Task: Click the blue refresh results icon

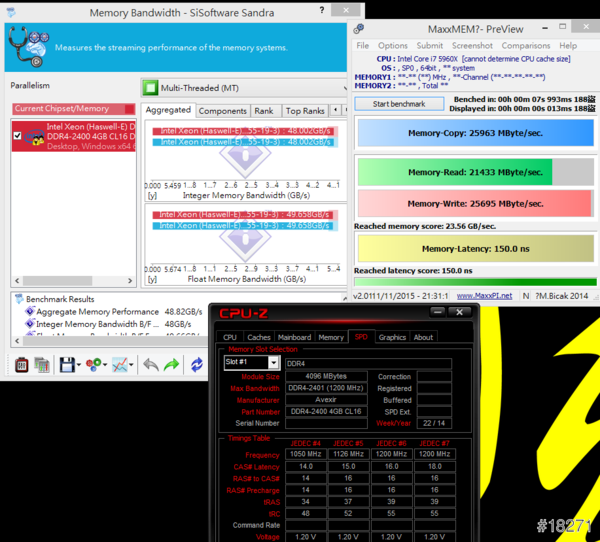Action: point(196,365)
